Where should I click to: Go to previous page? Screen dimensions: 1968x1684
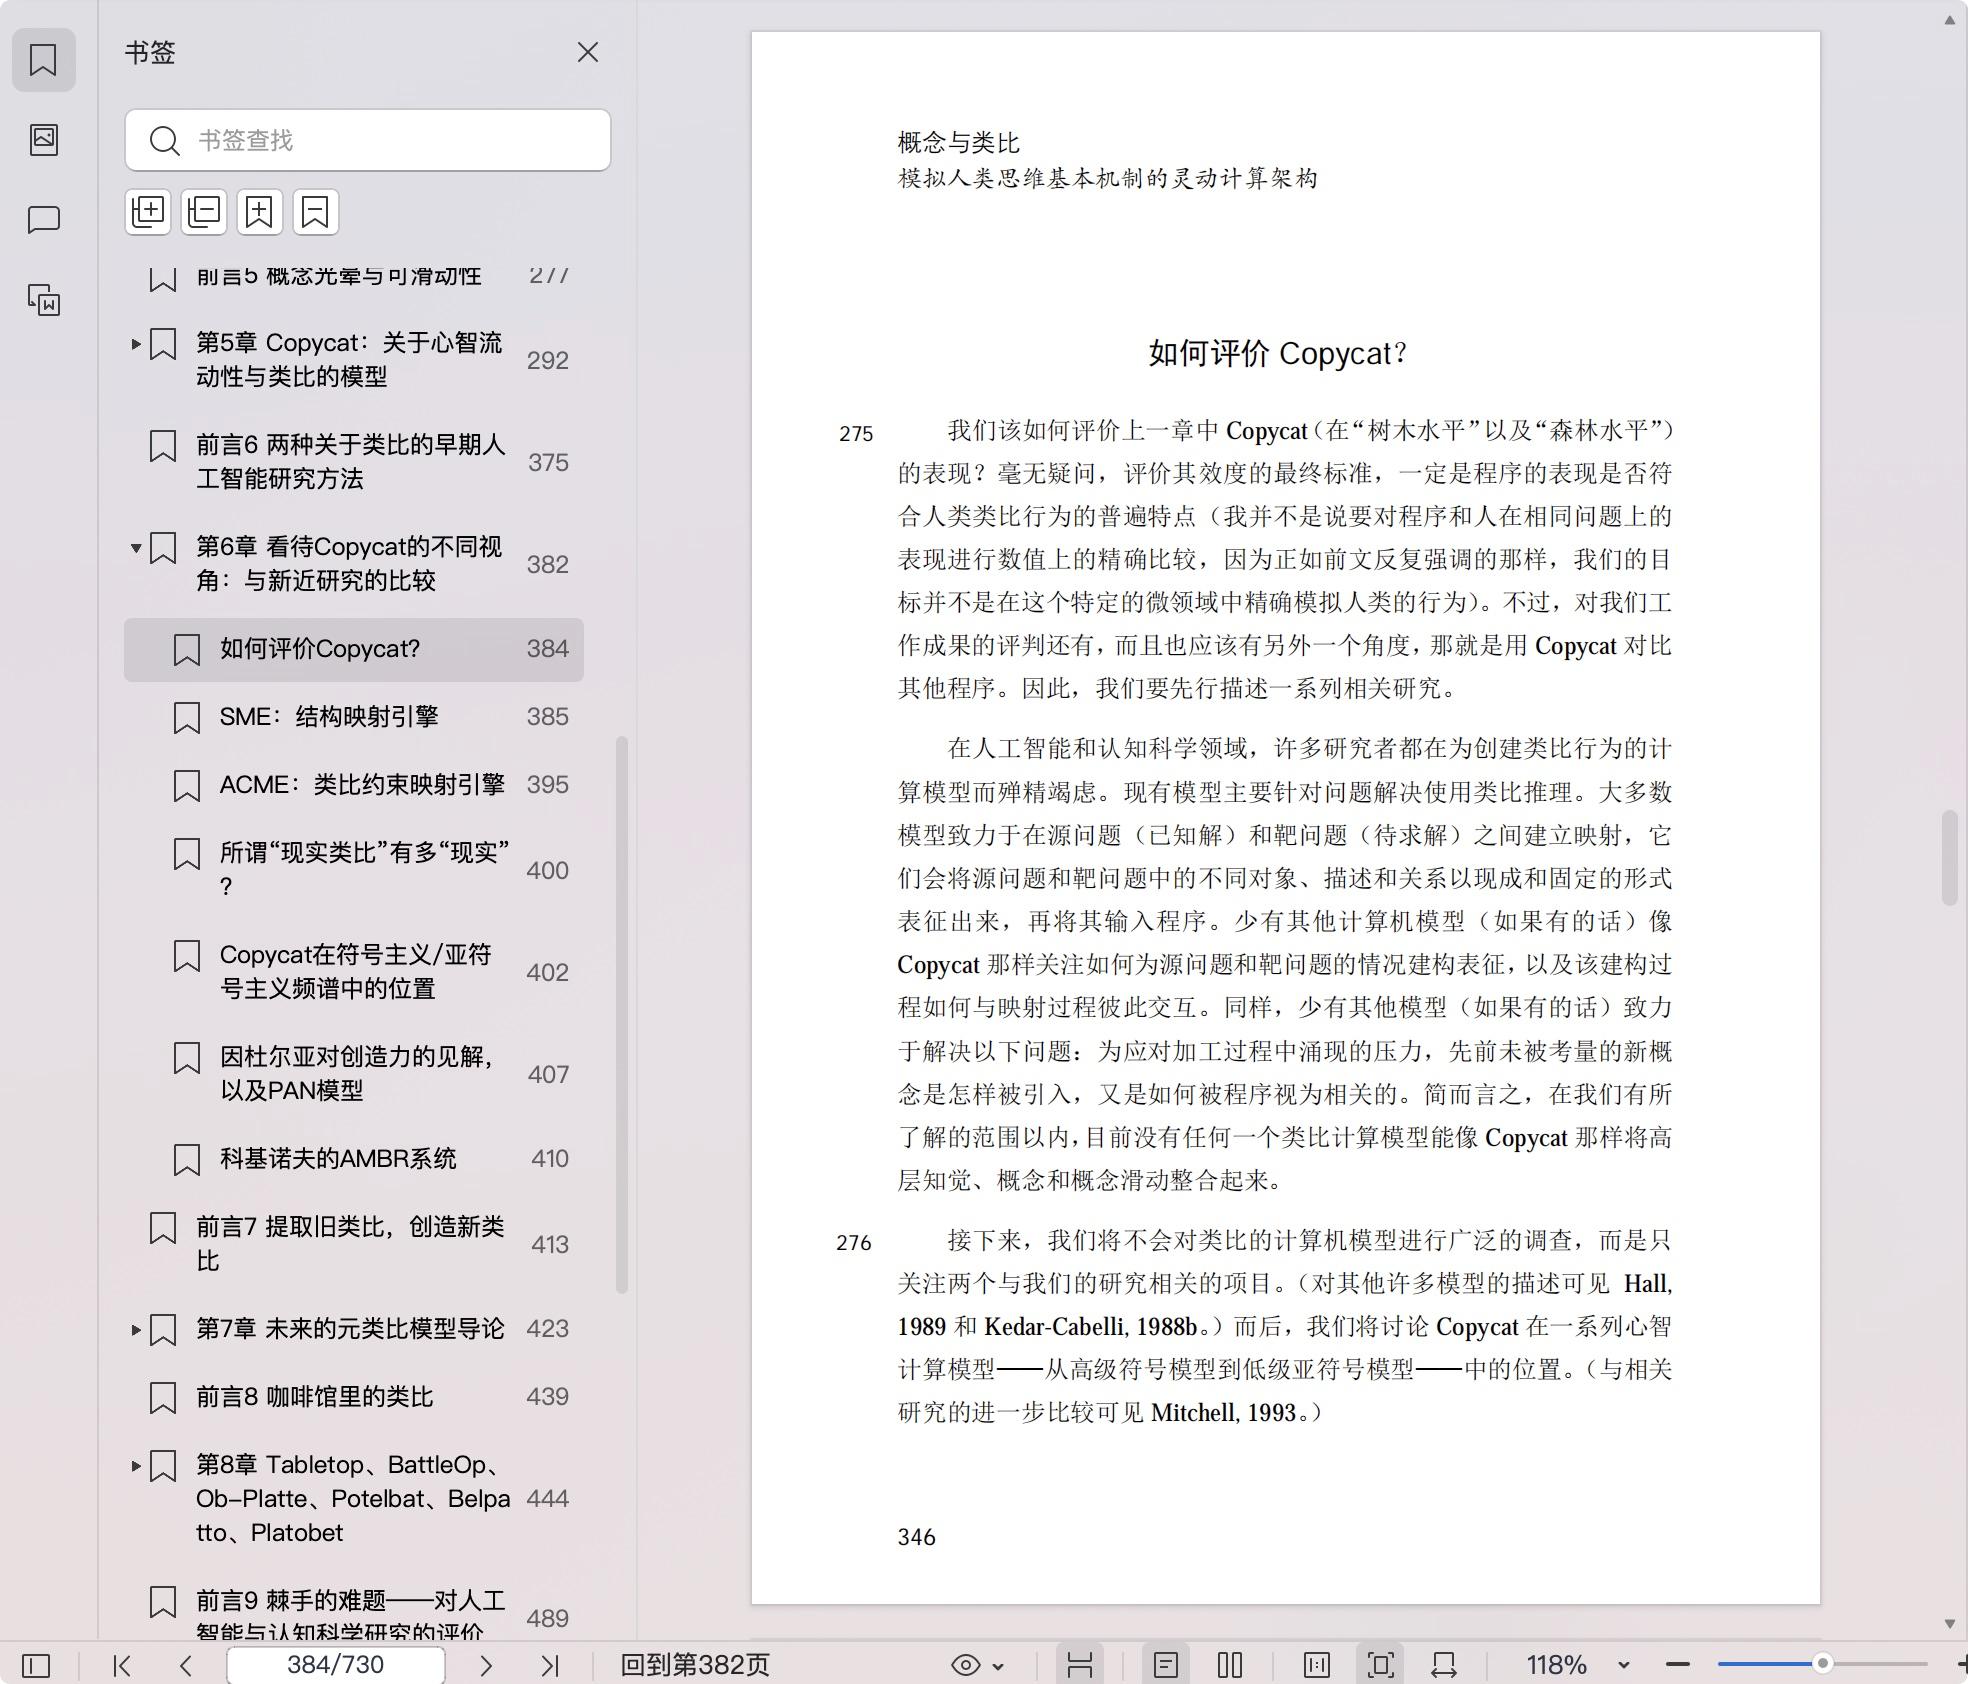coord(186,1665)
